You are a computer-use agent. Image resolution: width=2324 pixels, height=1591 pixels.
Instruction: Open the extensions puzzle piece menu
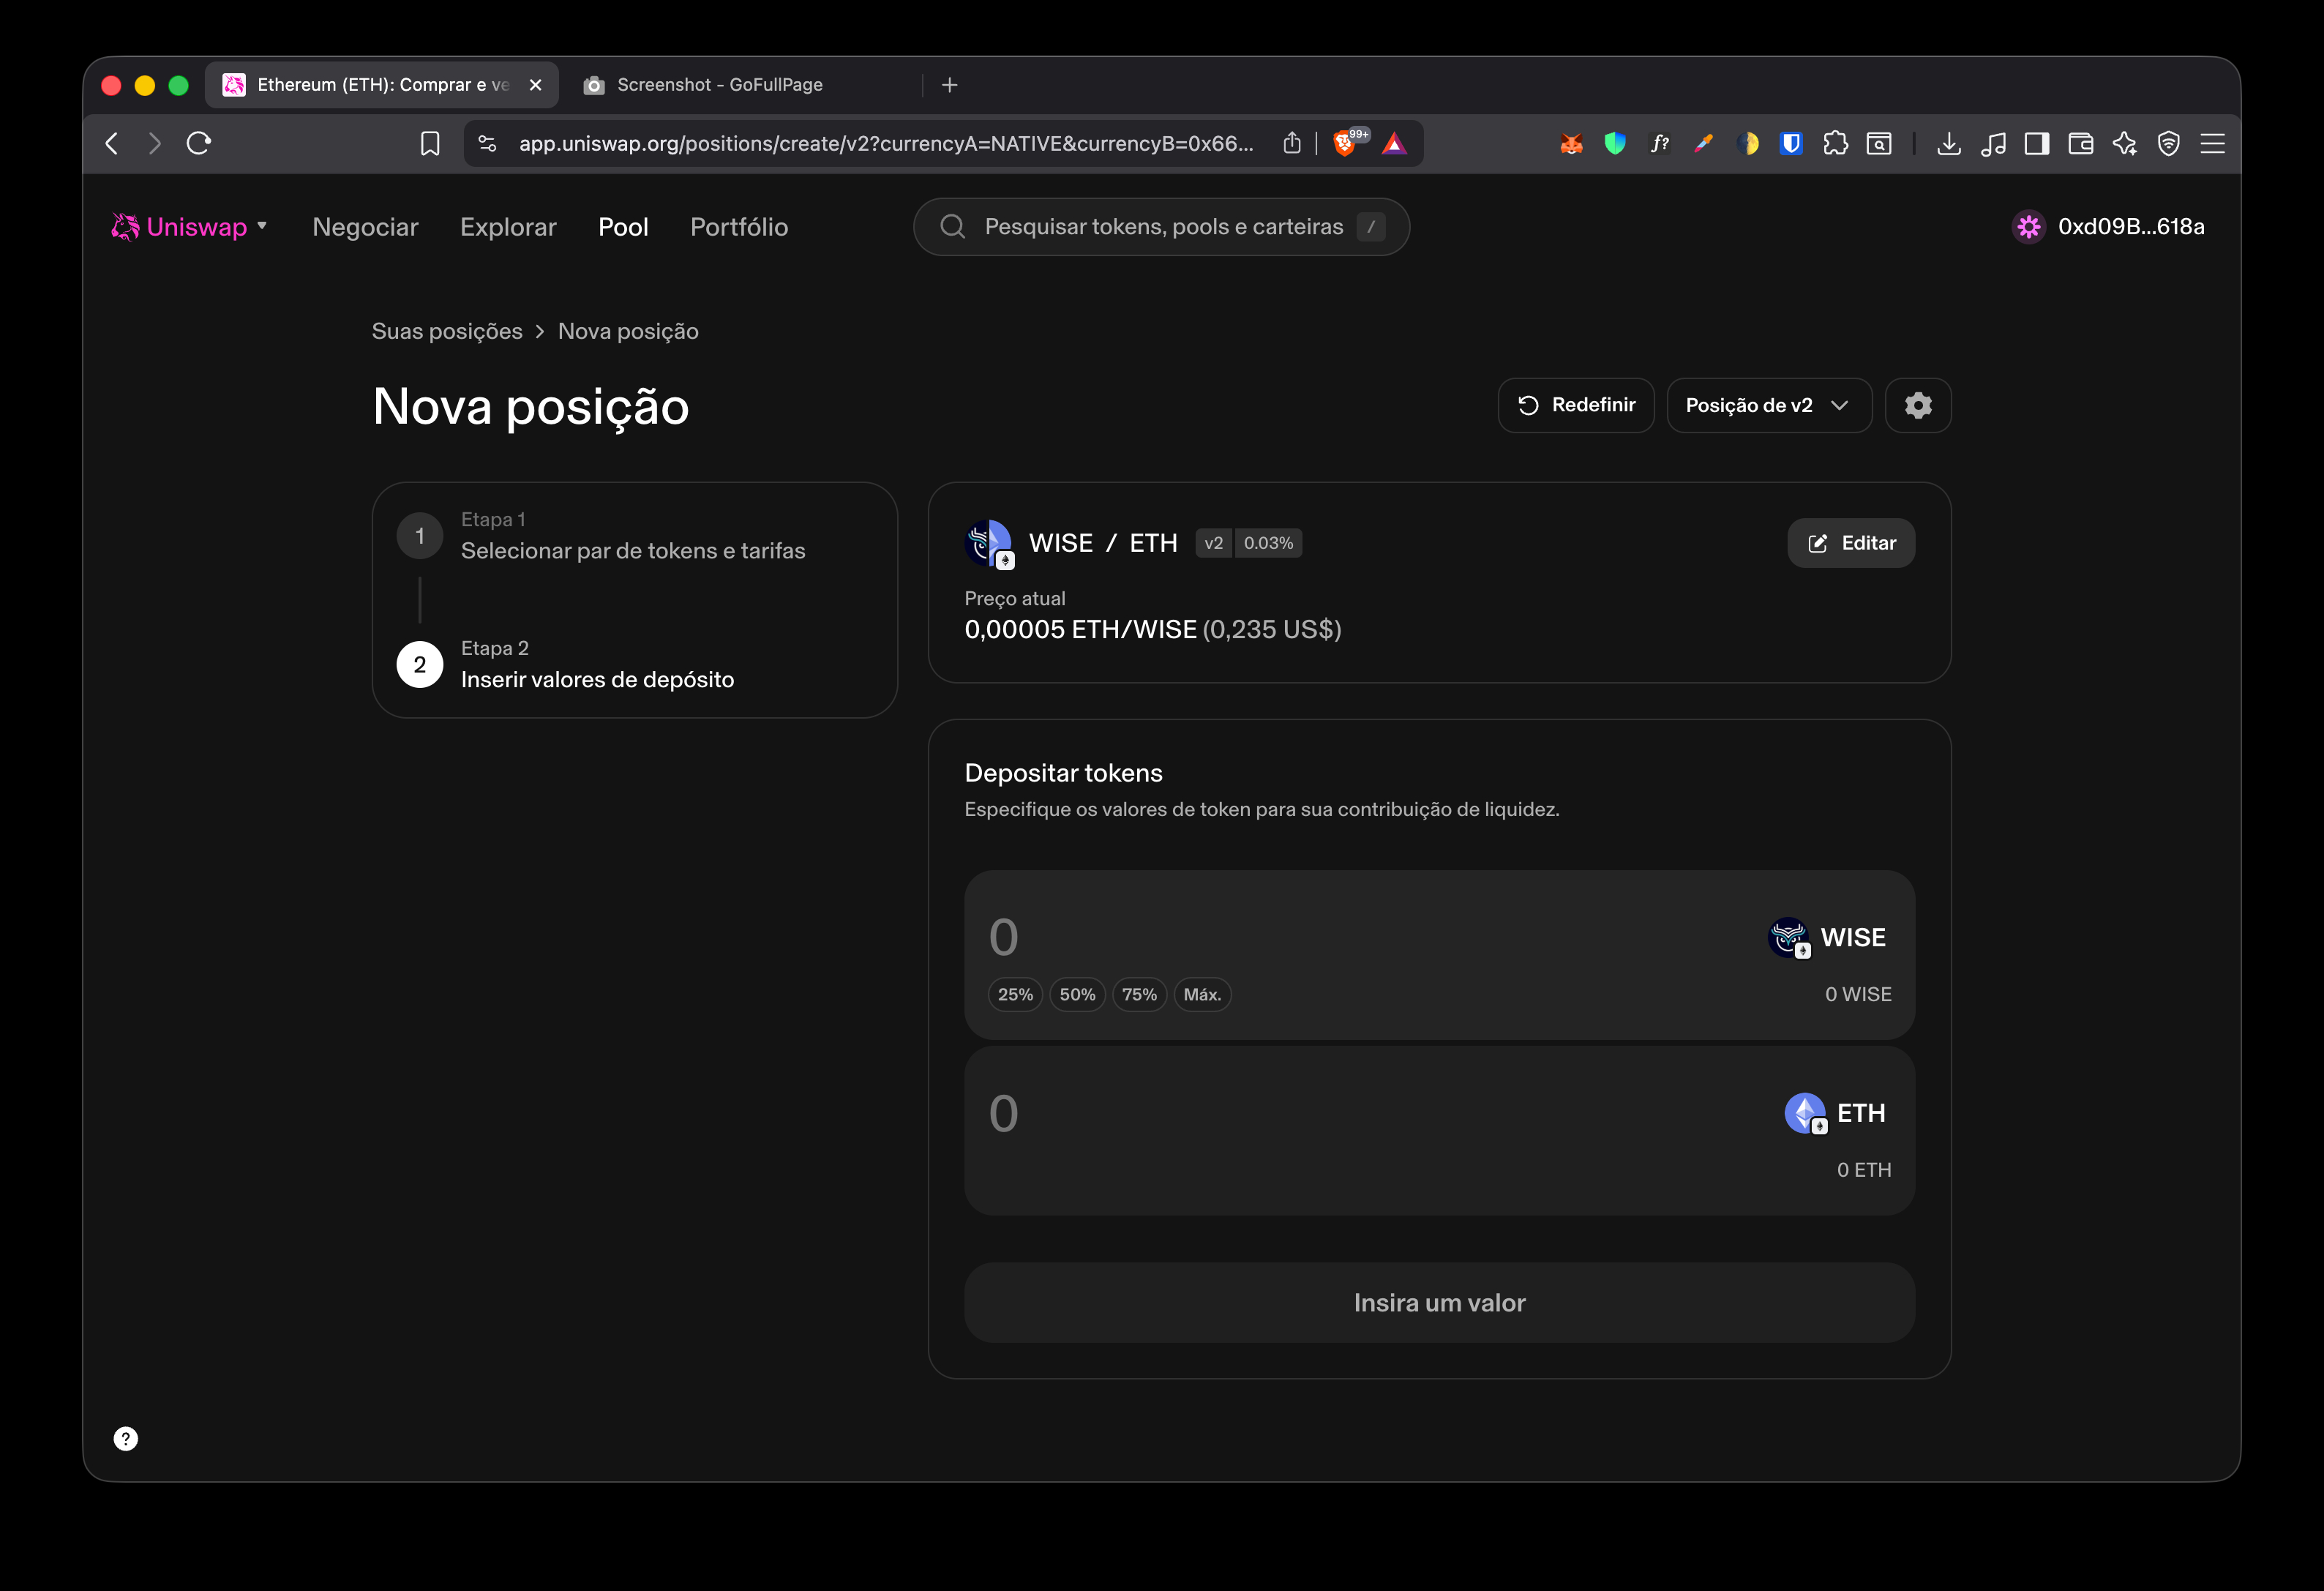point(1835,144)
